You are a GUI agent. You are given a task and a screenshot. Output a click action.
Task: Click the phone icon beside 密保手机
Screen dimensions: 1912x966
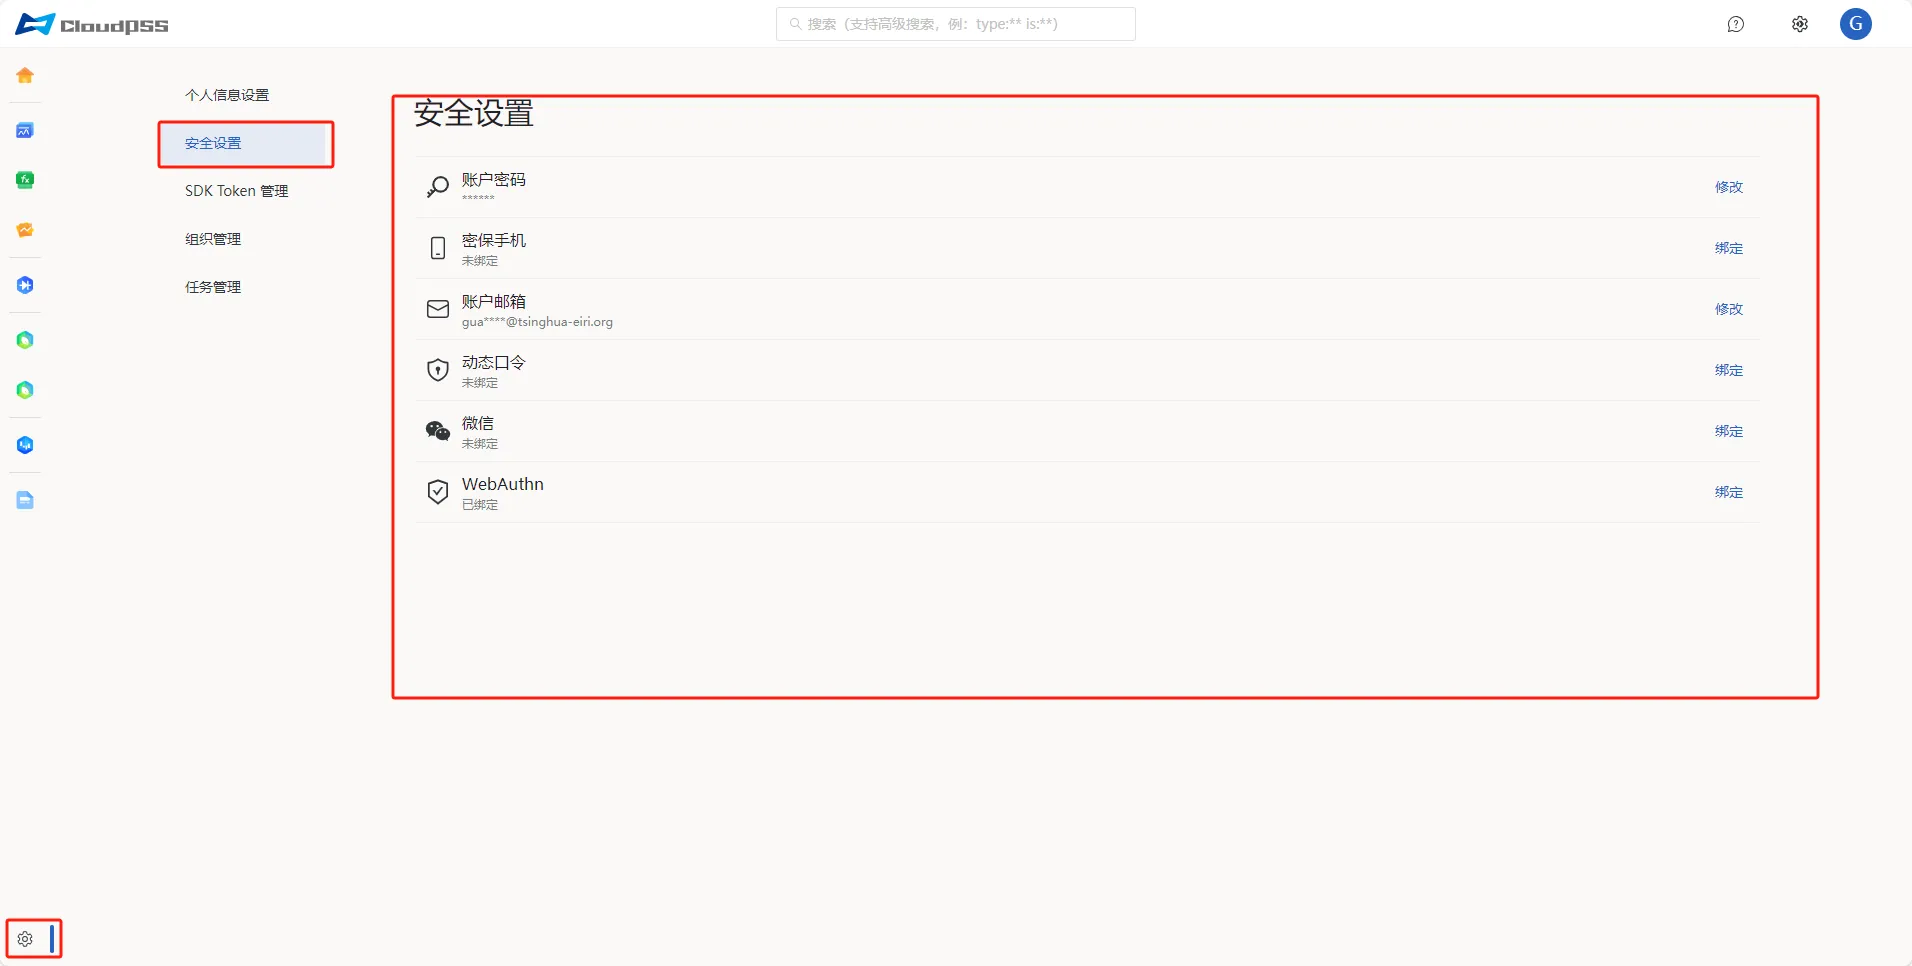tap(438, 248)
